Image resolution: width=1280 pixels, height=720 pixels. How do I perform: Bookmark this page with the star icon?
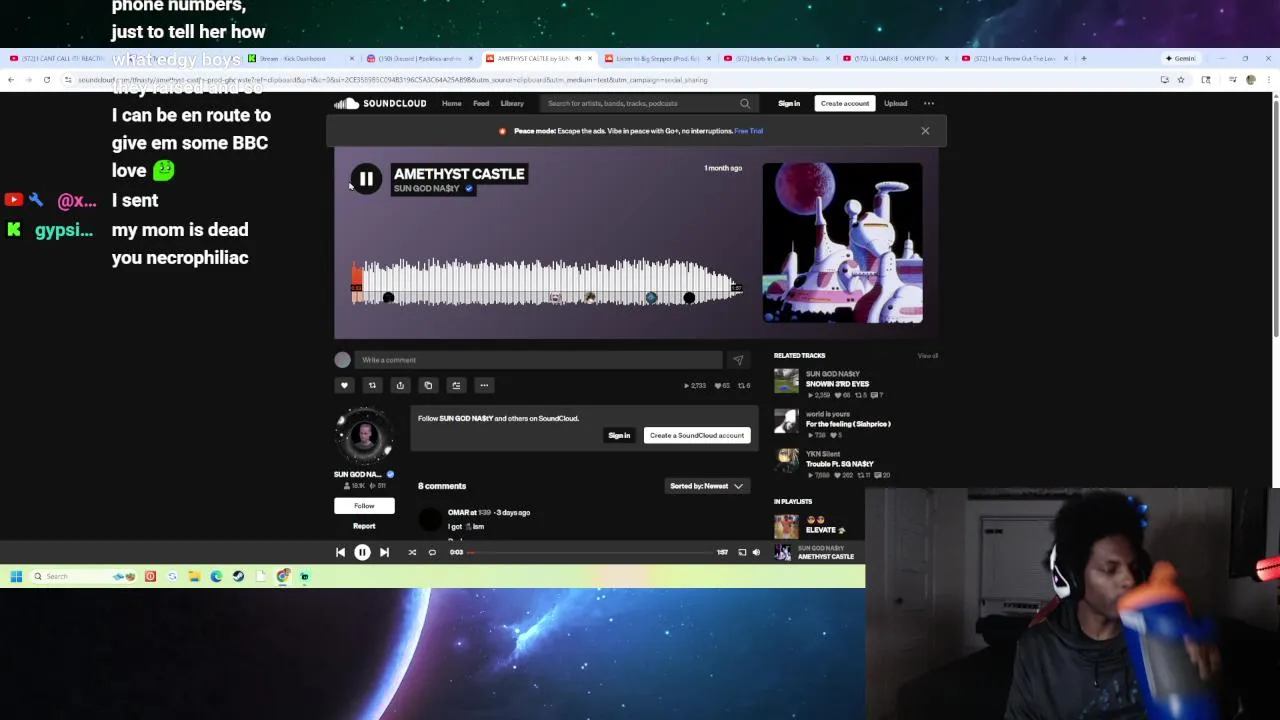(1181, 80)
